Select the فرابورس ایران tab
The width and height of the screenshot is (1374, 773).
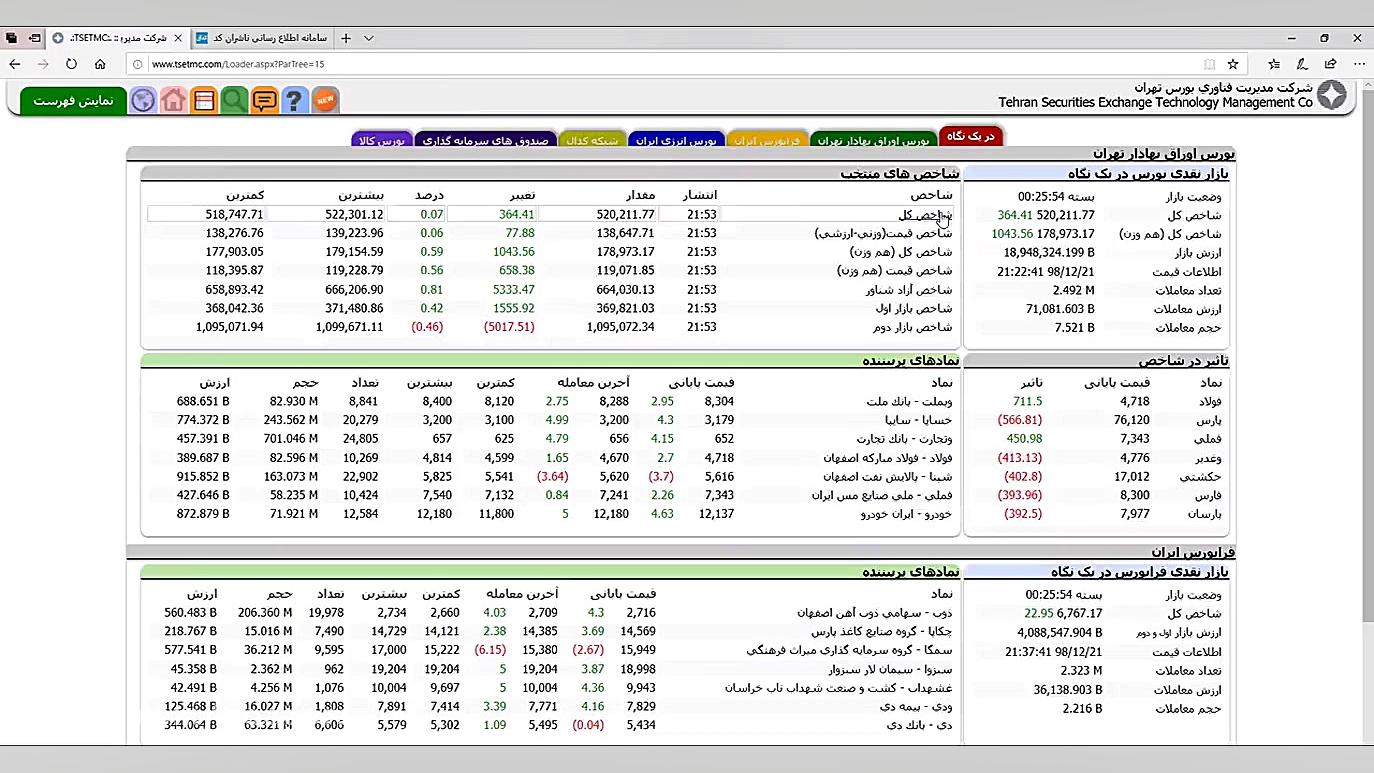point(766,140)
